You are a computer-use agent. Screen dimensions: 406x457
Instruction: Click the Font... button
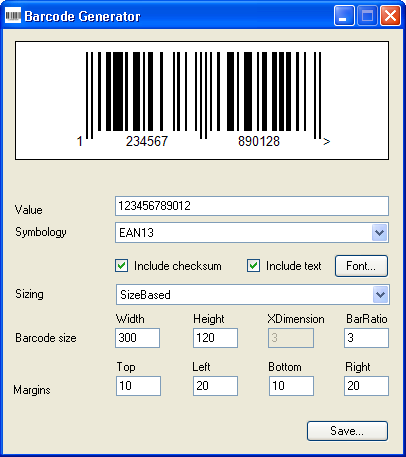coord(361,266)
